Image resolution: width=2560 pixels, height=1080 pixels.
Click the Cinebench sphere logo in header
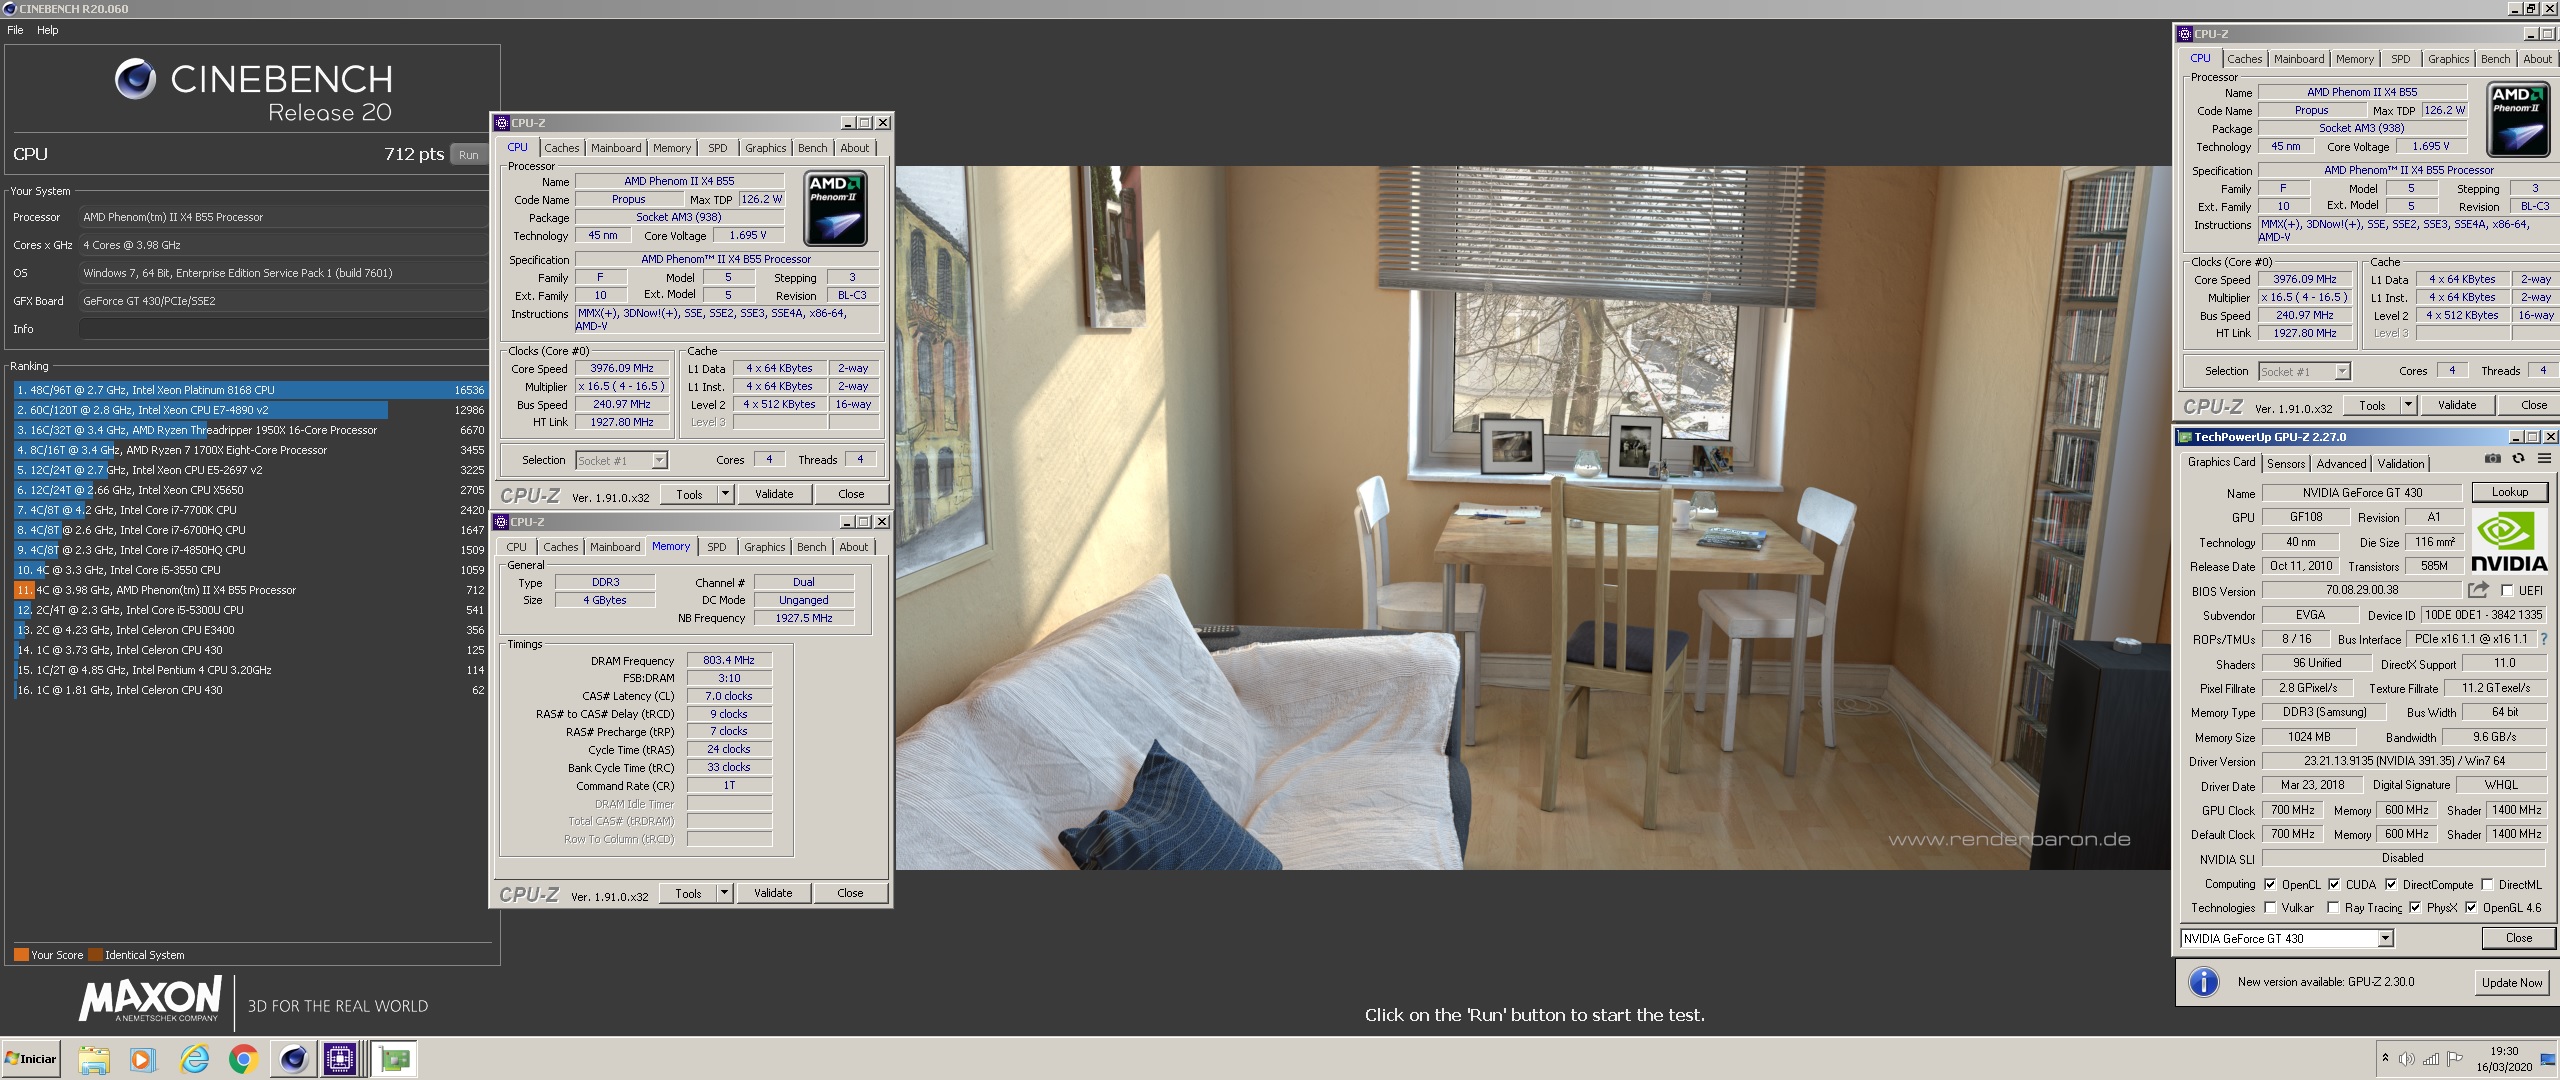pos(135,79)
